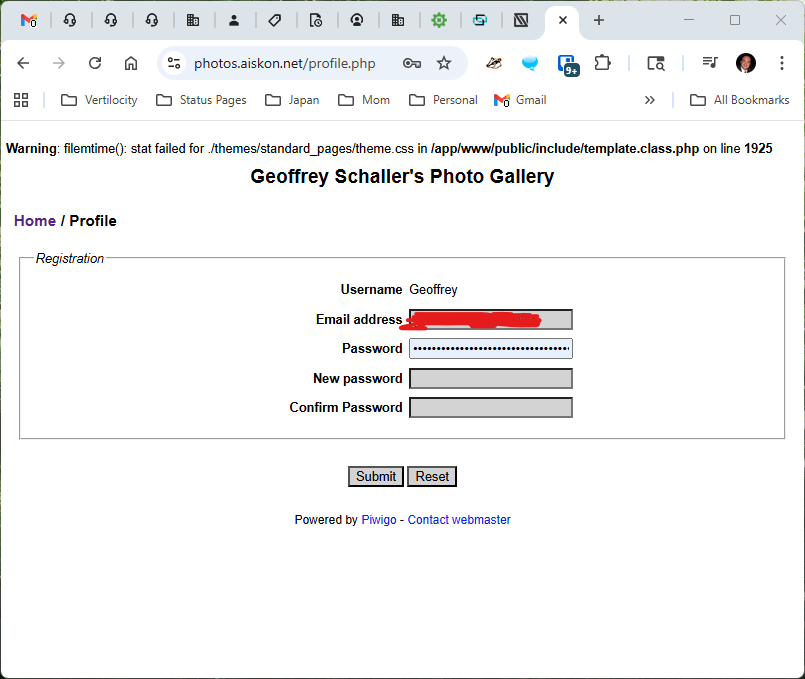Open the Chrome three-dot menu
Viewport: 805px width, 679px height.
pos(781,63)
